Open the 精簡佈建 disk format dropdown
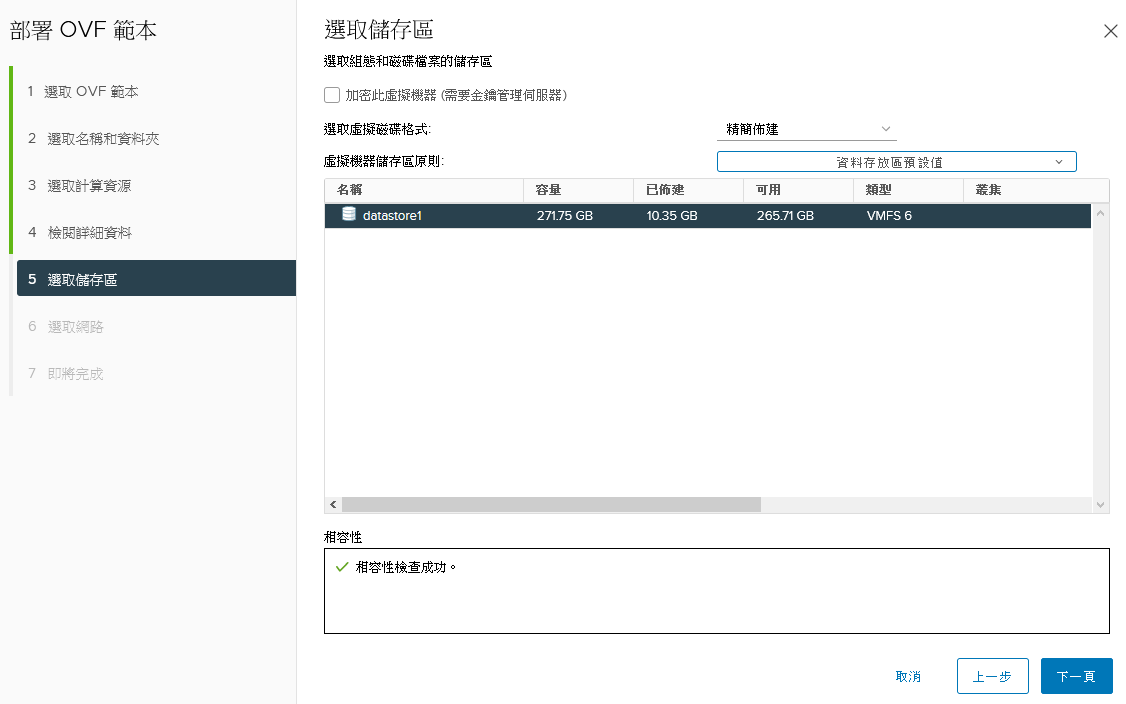This screenshot has height=704, width=1126. pyautogui.click(x=806, y=129)
